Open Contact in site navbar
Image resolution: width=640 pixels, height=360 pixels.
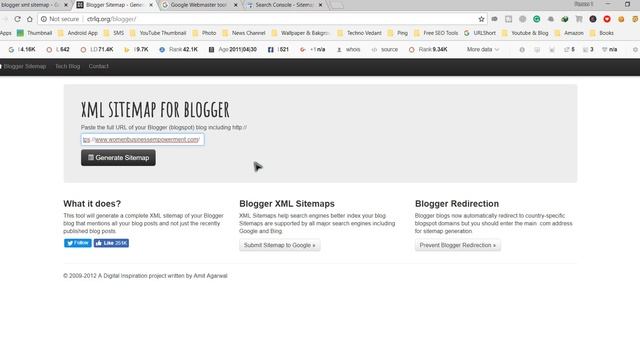[x=98, y=66]
